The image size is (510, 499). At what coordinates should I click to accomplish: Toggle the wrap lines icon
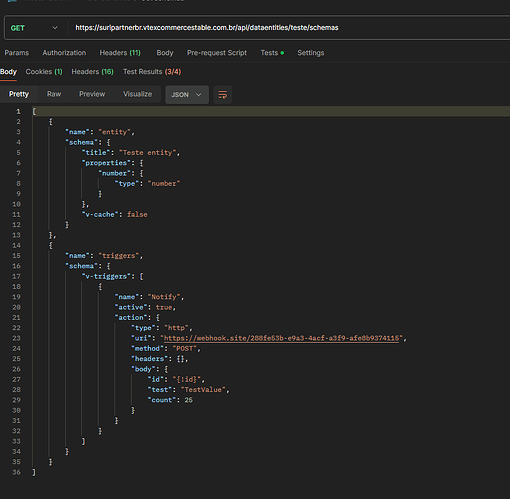point(223,95)
